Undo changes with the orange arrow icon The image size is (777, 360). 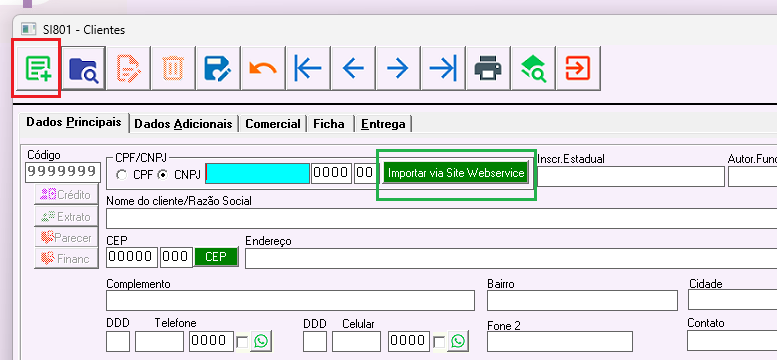(x=263, y=68)
